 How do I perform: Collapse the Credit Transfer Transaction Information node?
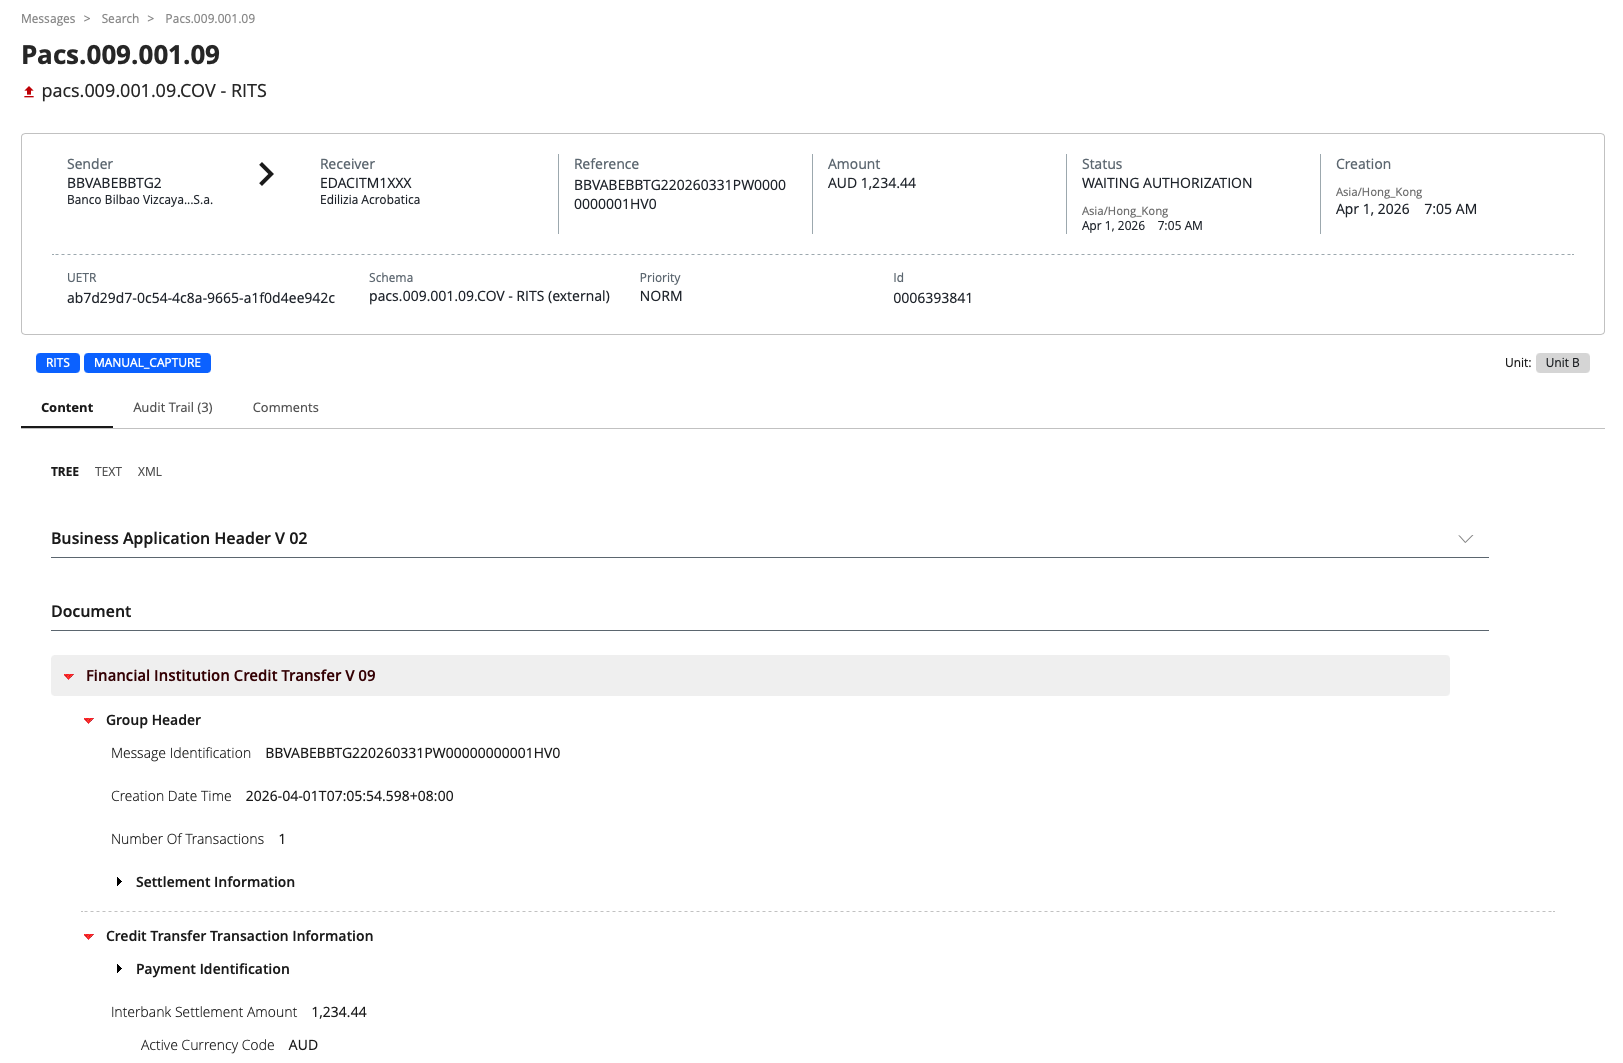tap(89, 937)
